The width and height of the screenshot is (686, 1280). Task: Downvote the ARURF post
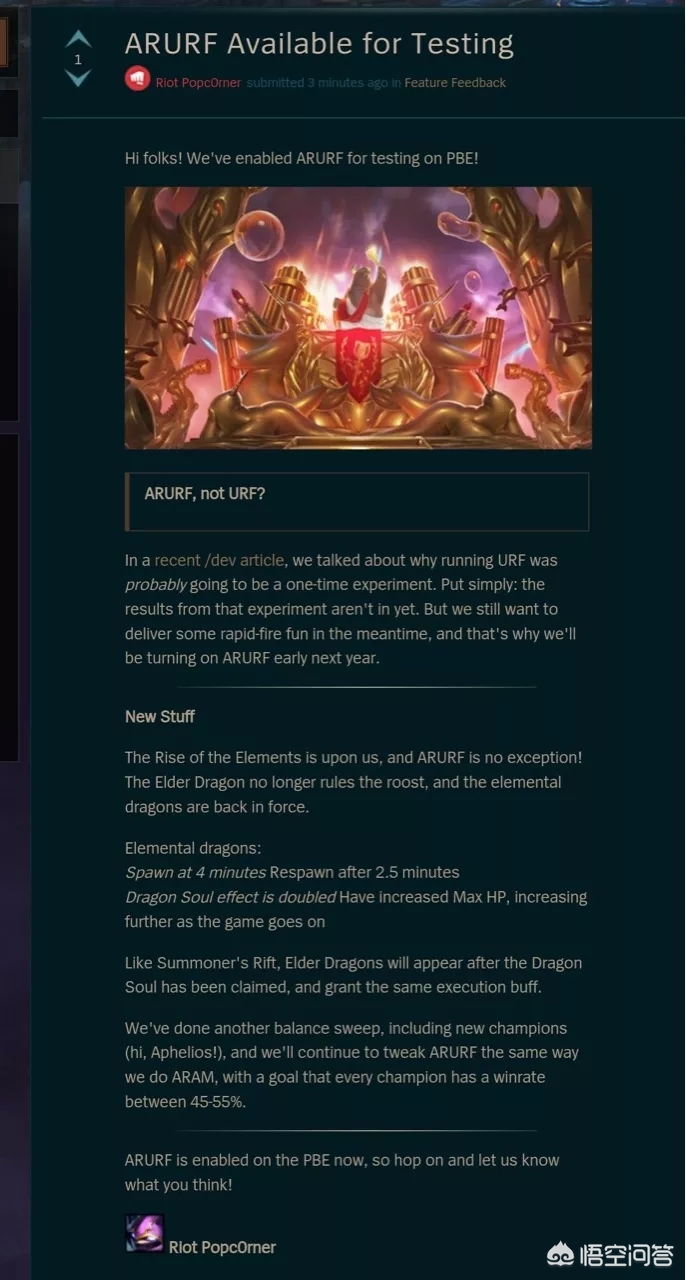coord(78,78)
